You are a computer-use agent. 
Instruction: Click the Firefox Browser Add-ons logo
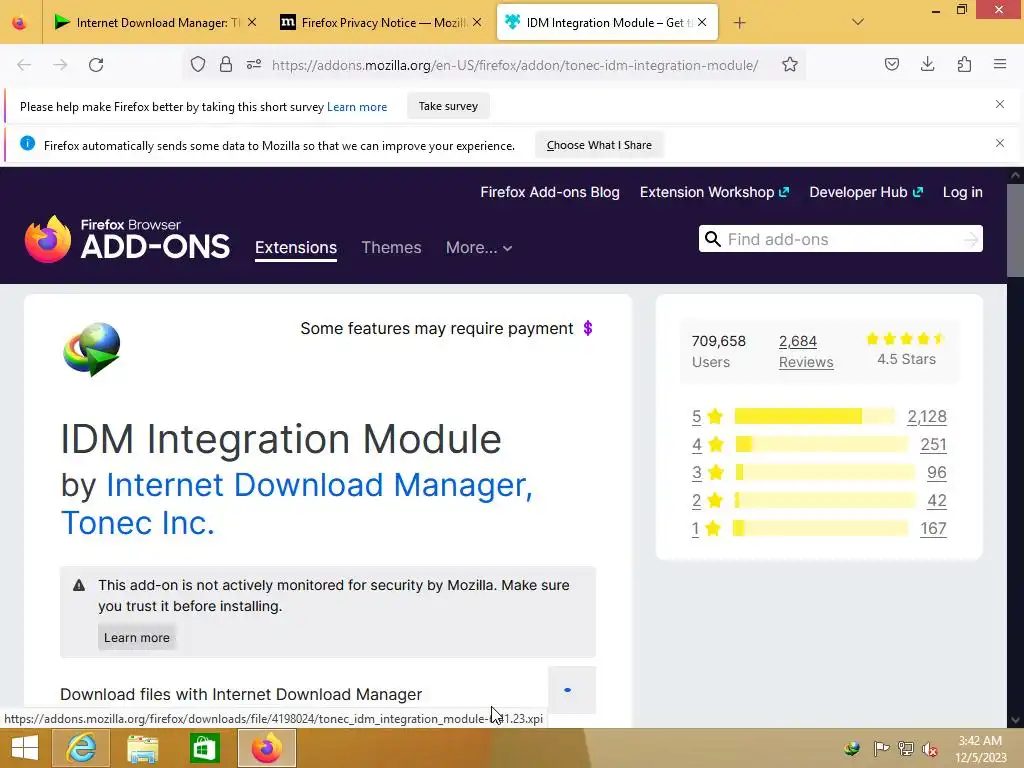(x=127, y=239)
